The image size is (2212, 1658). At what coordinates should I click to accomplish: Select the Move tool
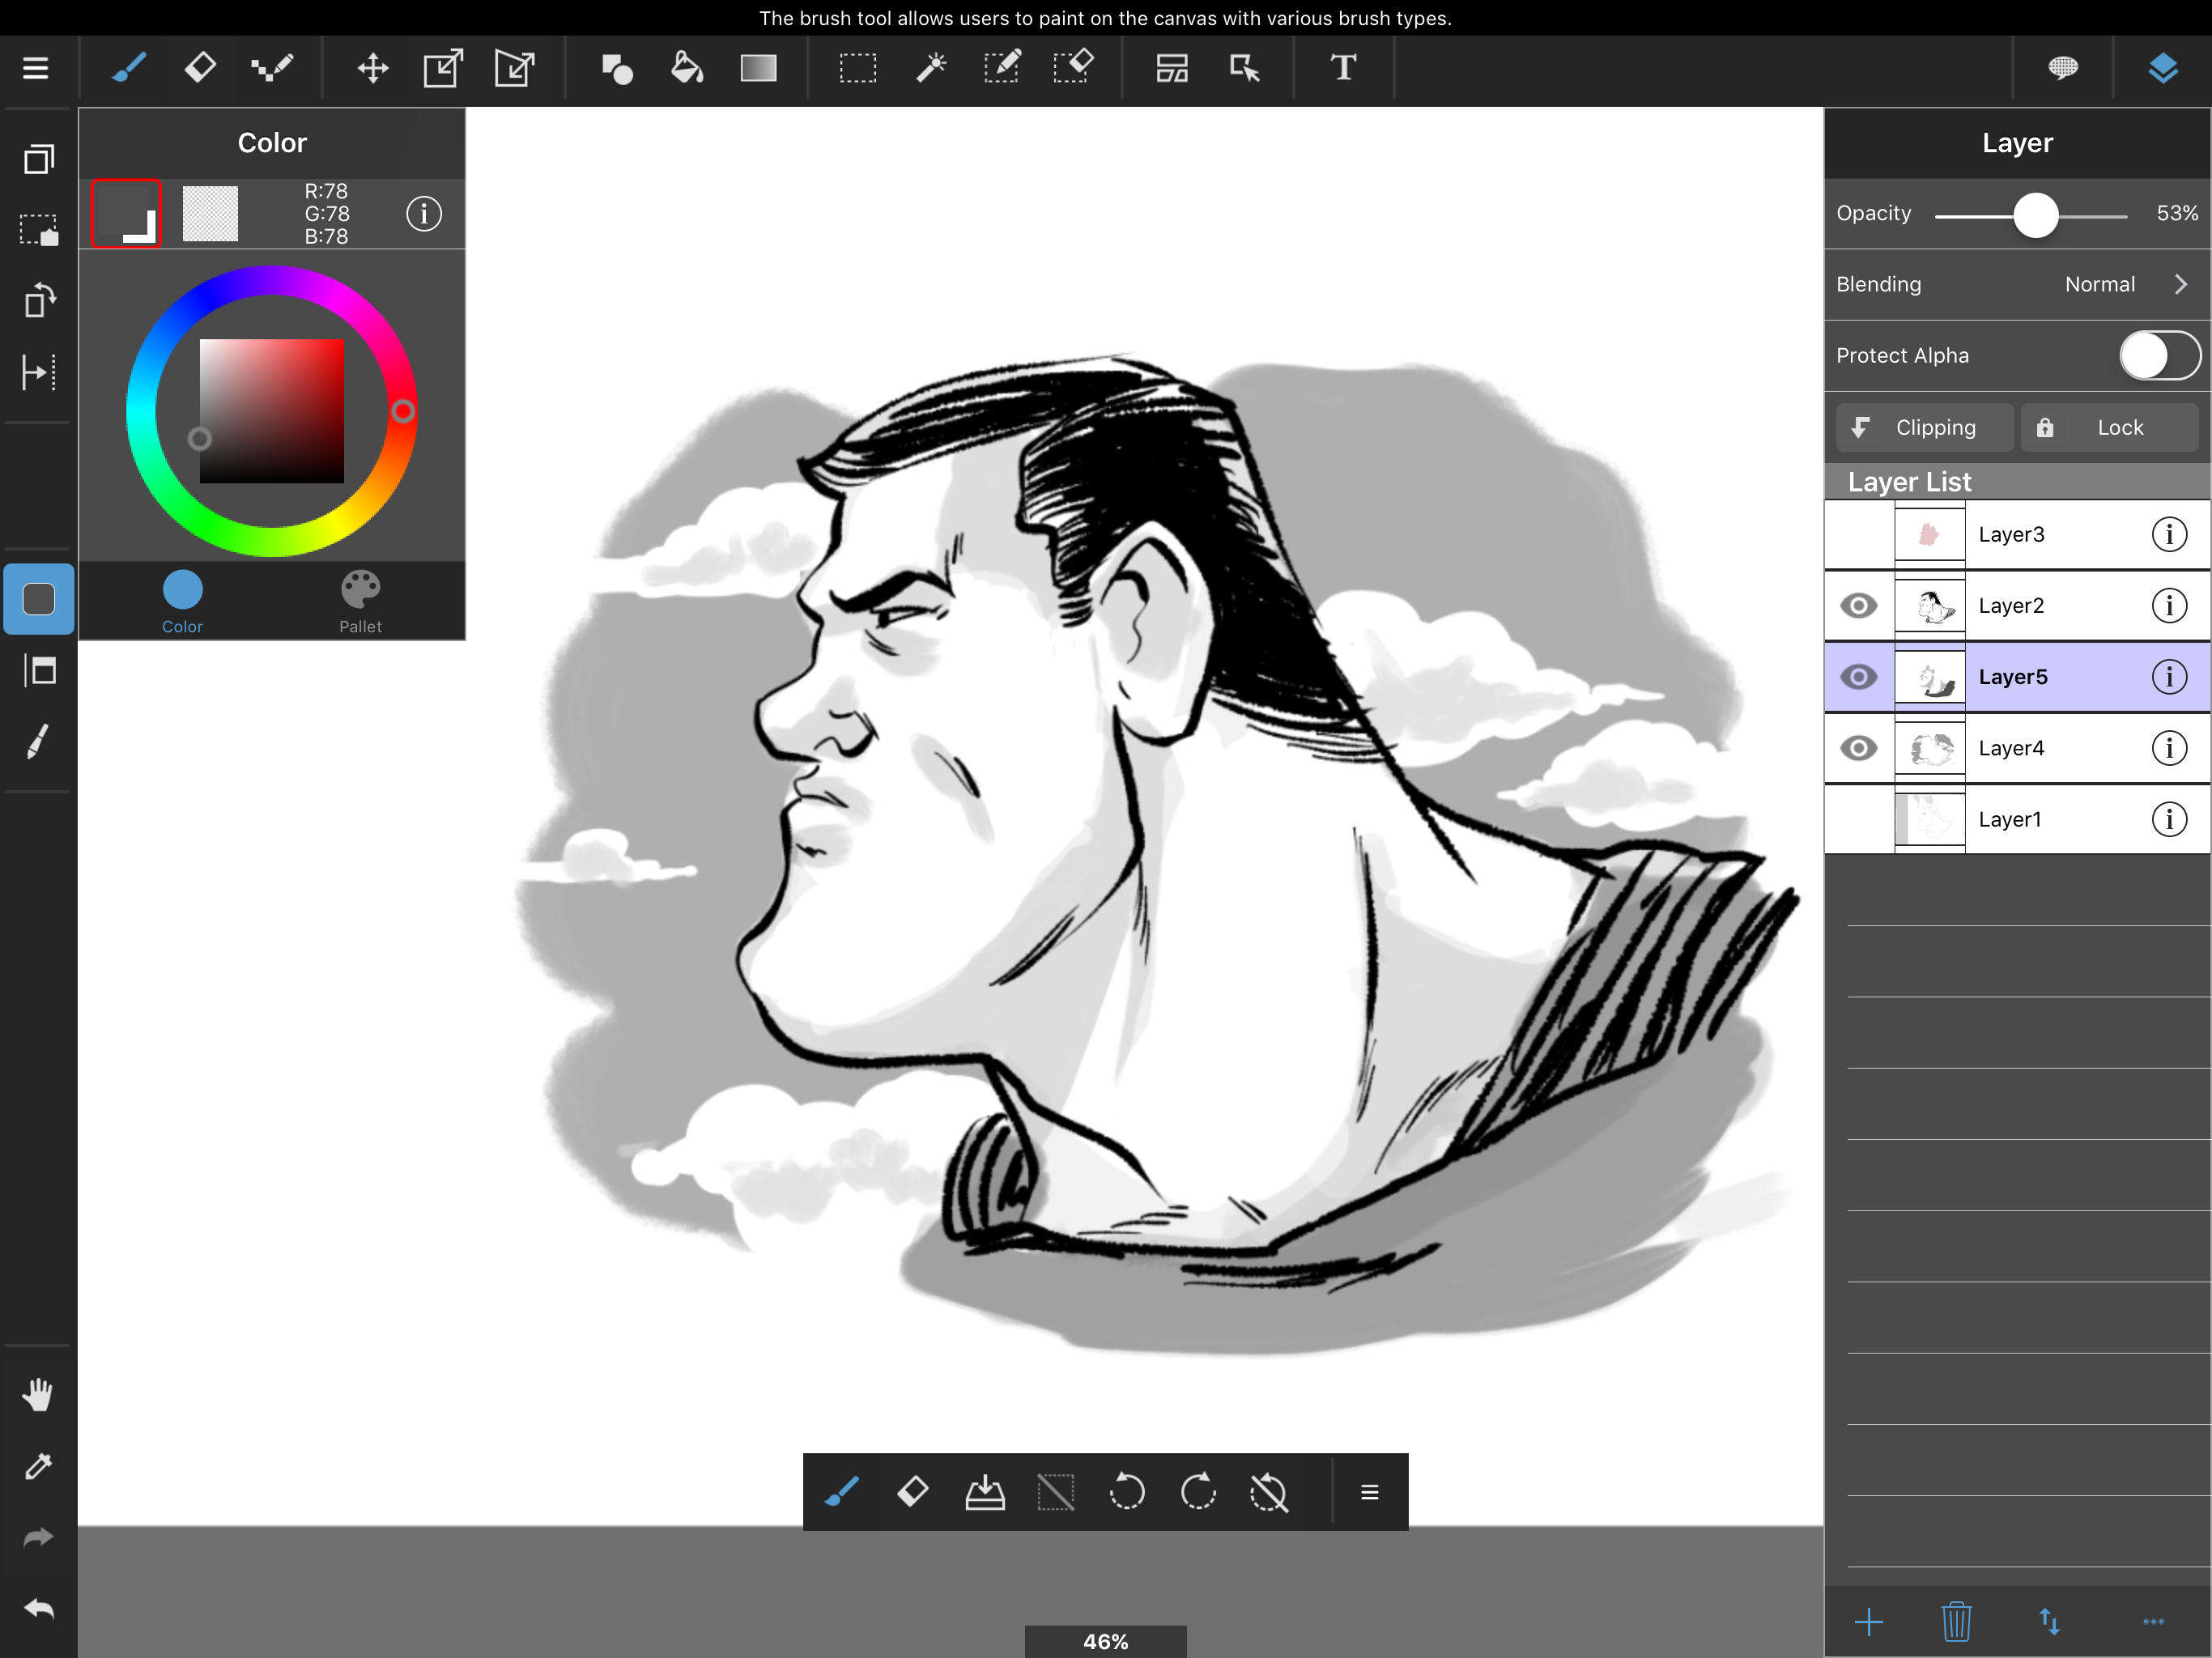click(x=373, y=68)
